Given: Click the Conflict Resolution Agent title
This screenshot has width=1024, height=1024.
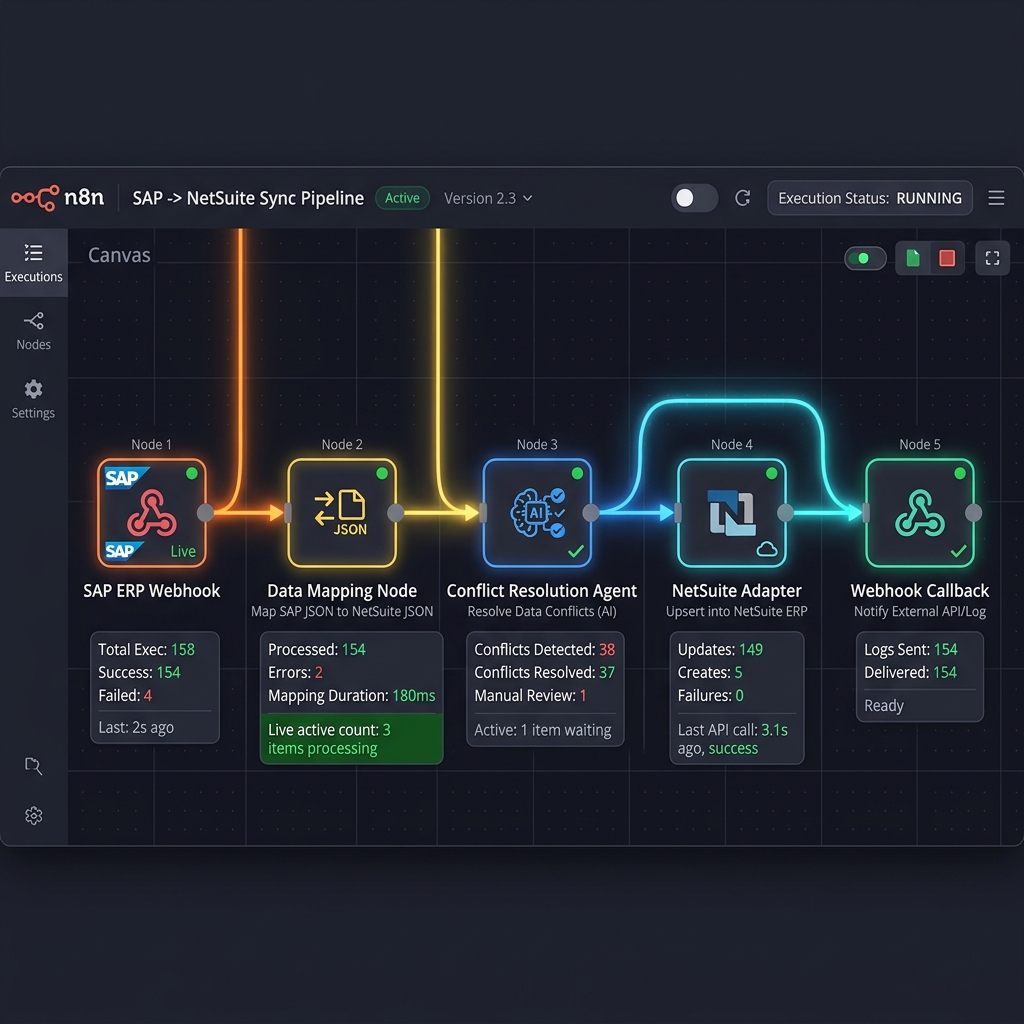Looking at the screenshot, I should [x=541, y=590].
